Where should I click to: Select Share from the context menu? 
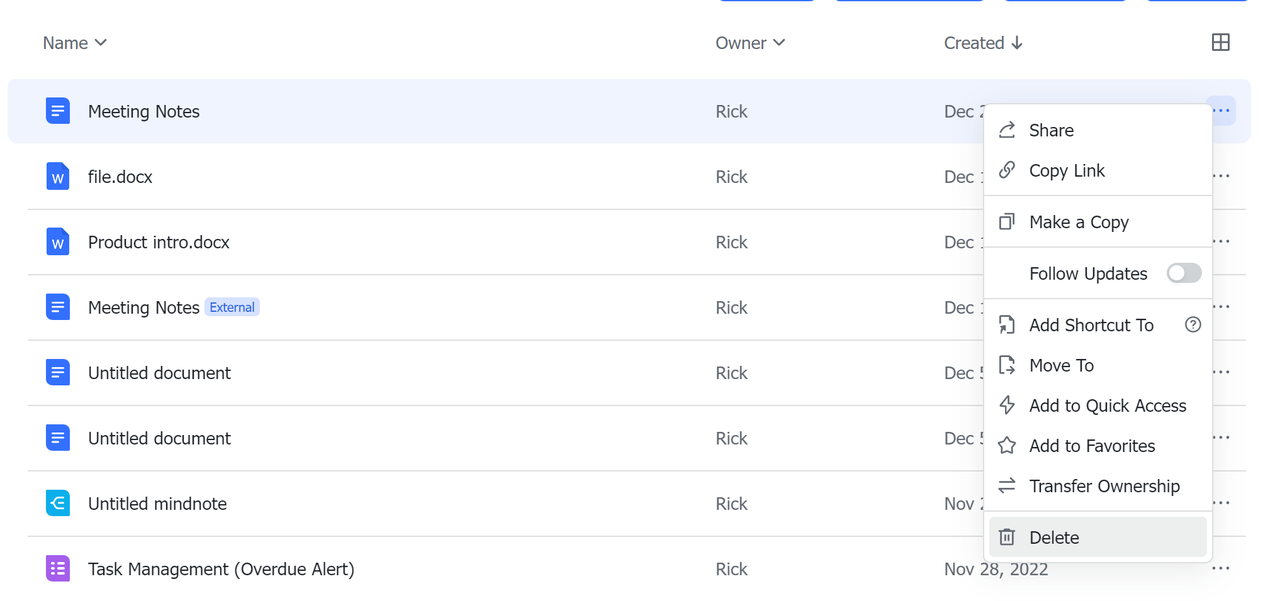(x=1051, y=131)
